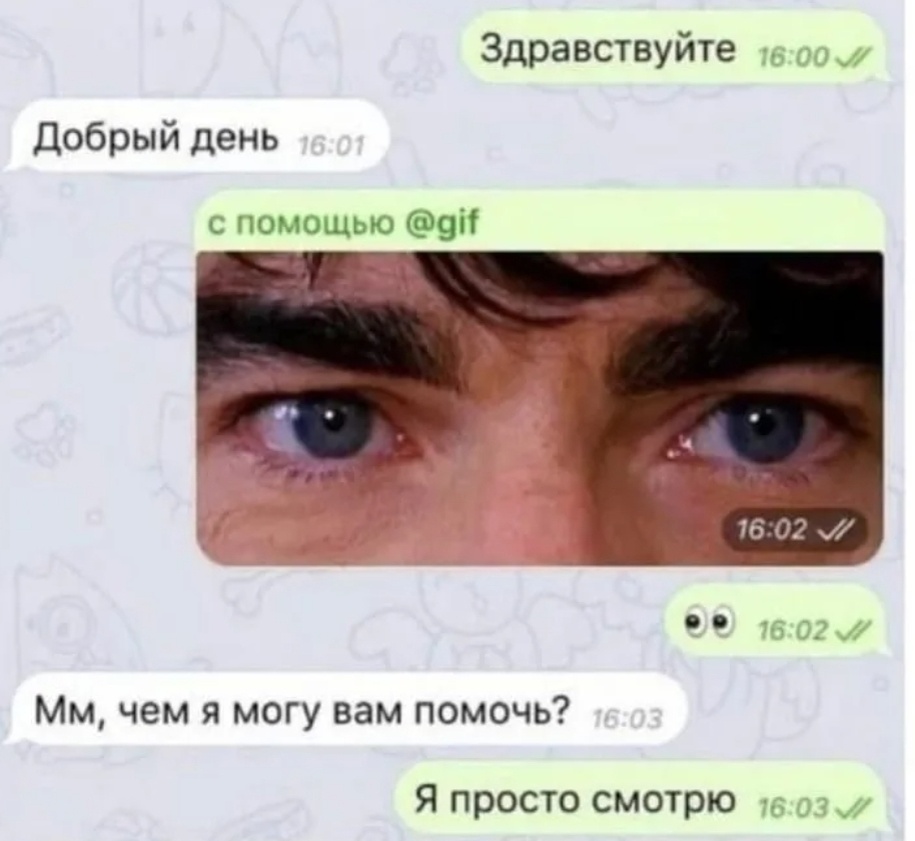The image size is (915, 841).
Task: Select the Здравствуйте message bubble
Action: (x=672, y=47)
